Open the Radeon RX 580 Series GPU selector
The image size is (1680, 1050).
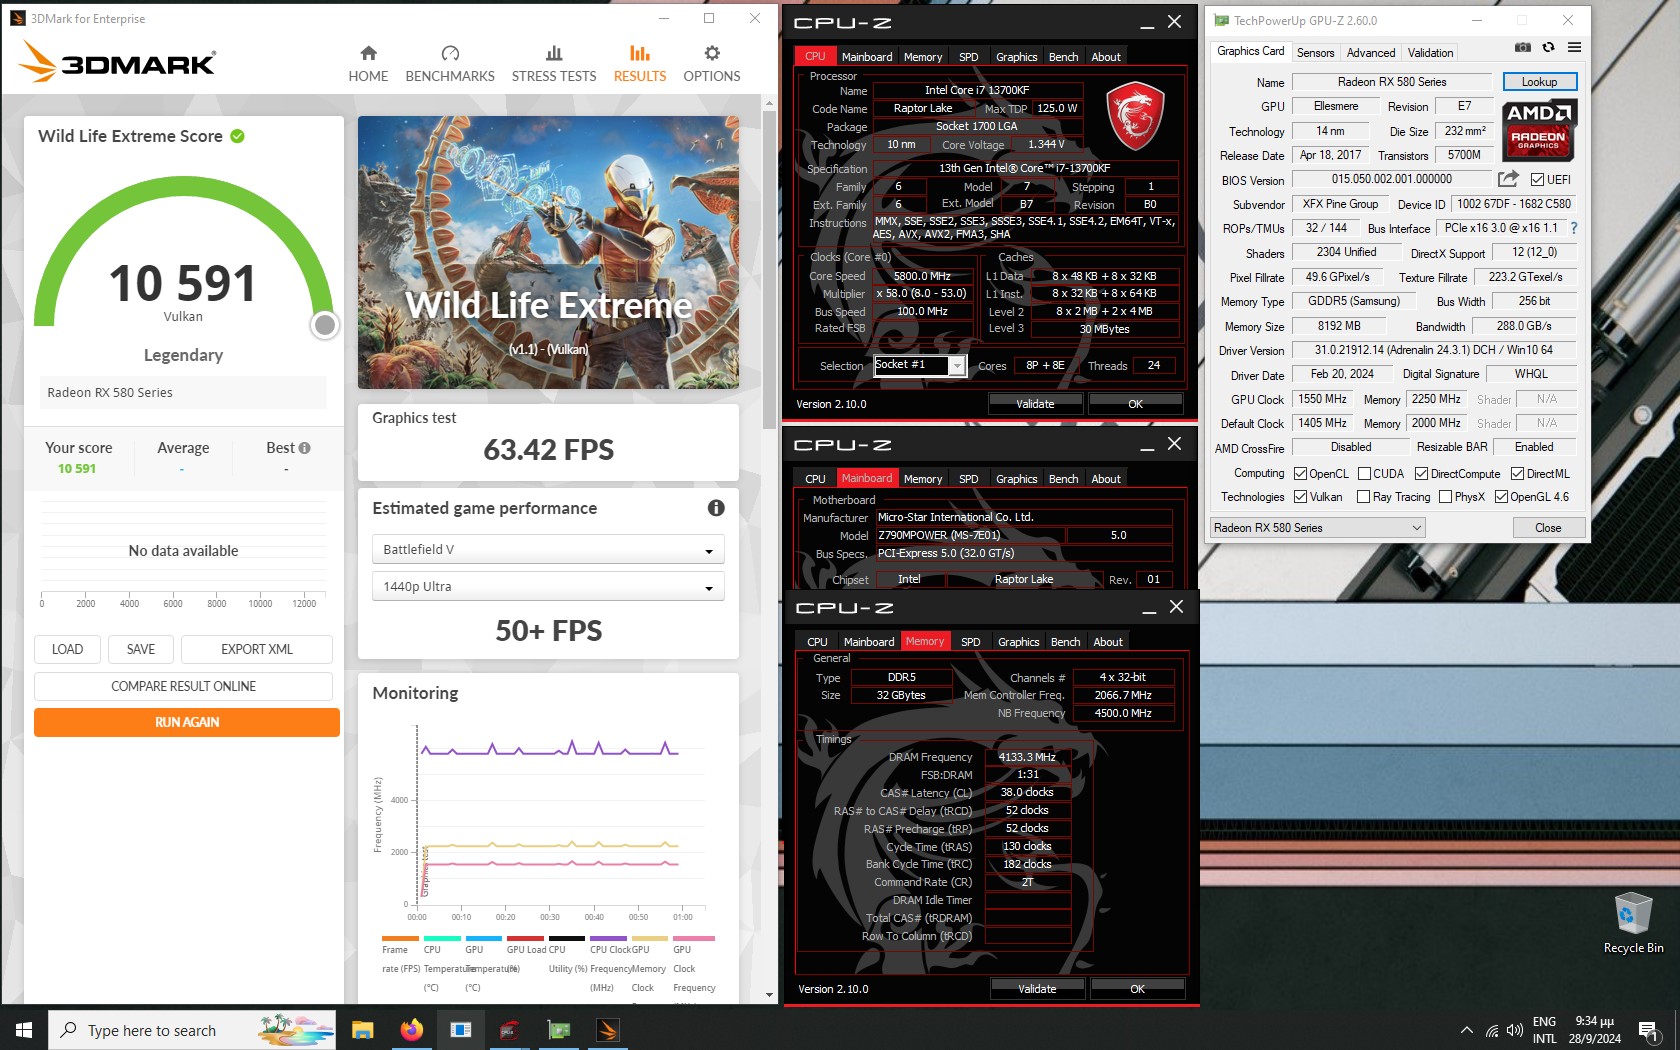(x=1316, y=528)
